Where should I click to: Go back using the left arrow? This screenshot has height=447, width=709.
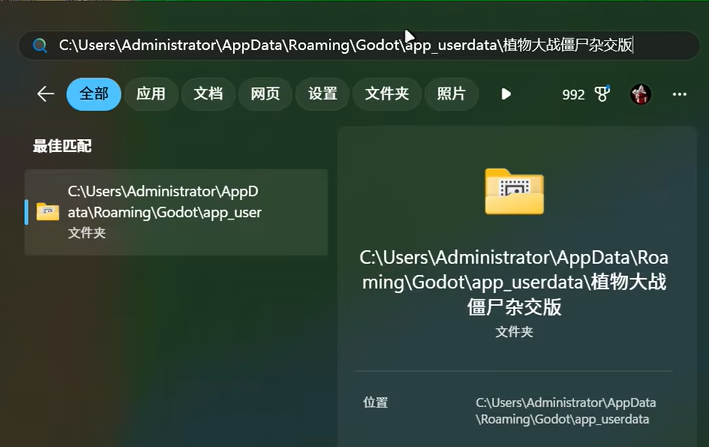[45, 94]
